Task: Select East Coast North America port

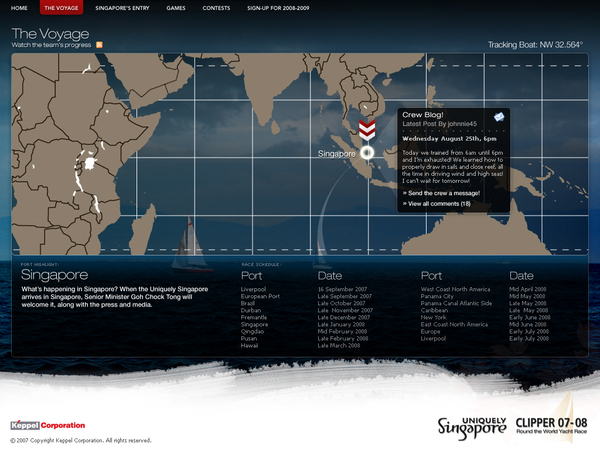Action: pos(454,324)
